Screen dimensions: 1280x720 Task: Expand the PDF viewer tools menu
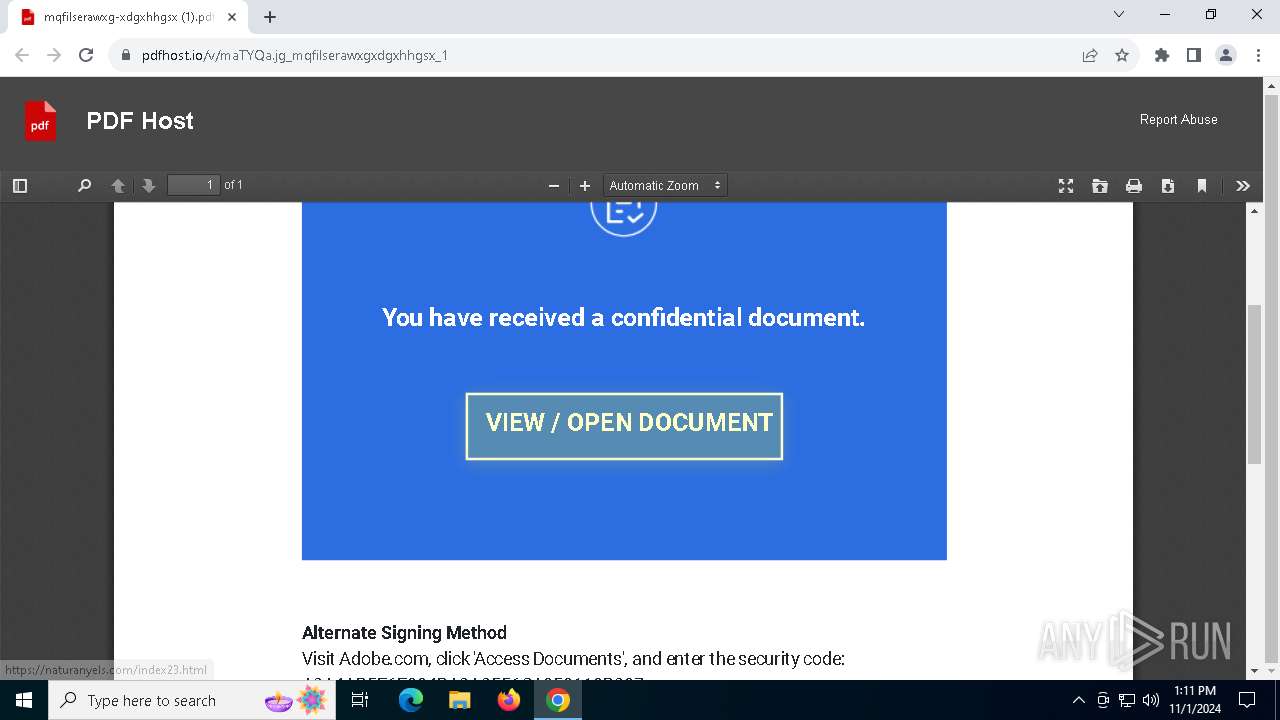(1243, 185)
